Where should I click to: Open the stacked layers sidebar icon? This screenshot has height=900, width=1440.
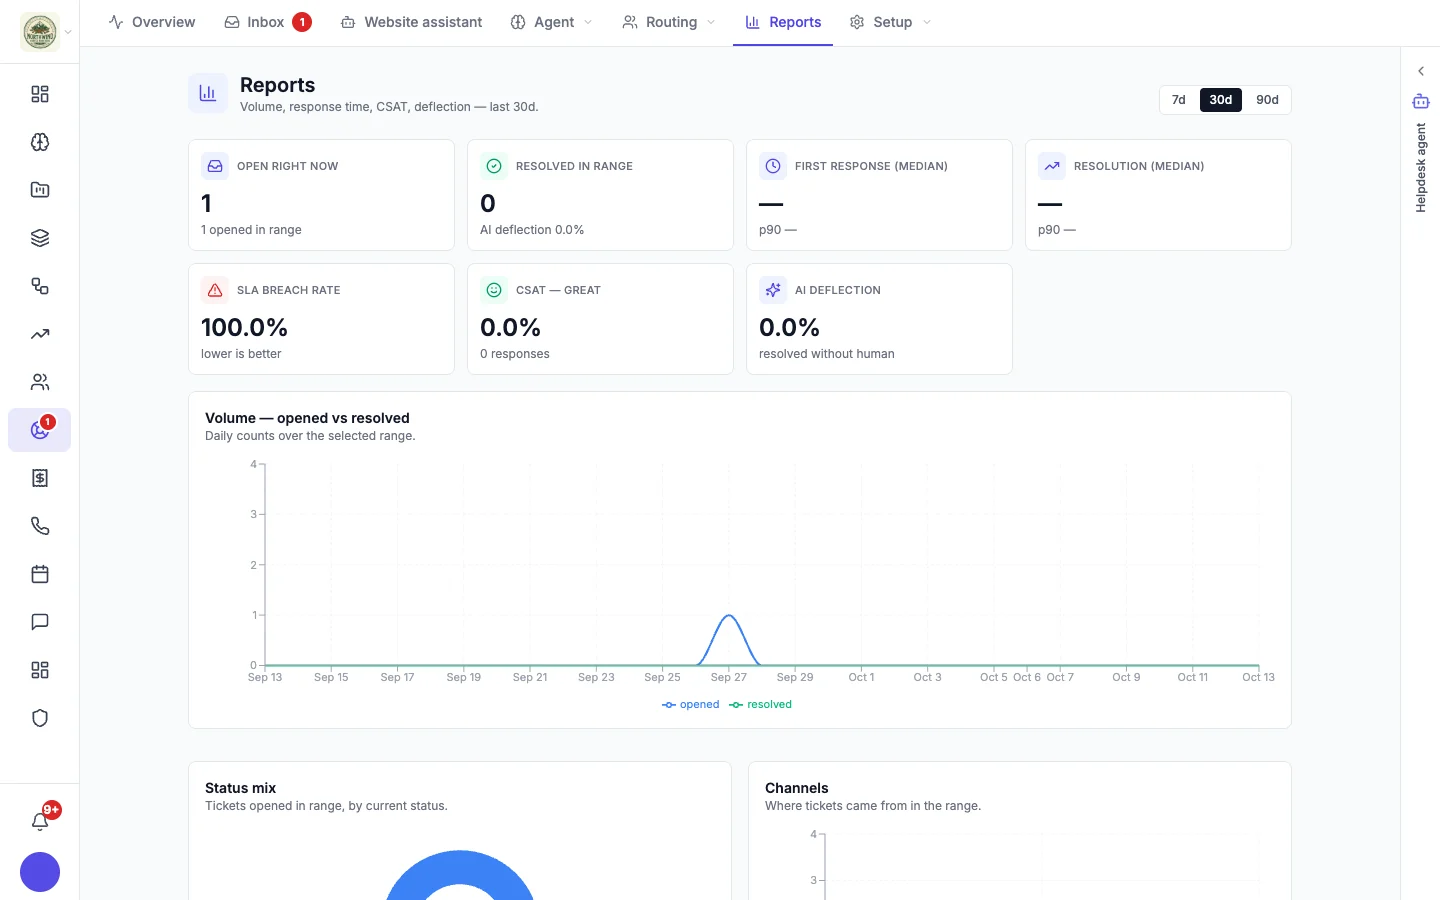(40, 238)
